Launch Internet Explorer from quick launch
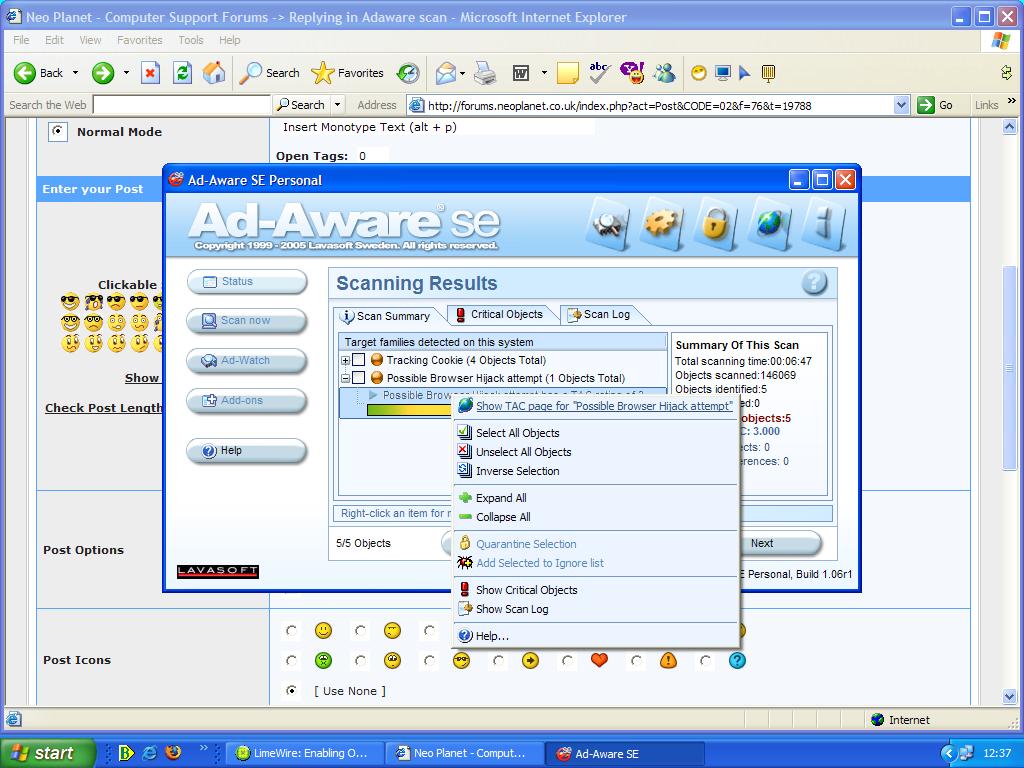This screenshot has width=1024, height=768. coord(150,752)
